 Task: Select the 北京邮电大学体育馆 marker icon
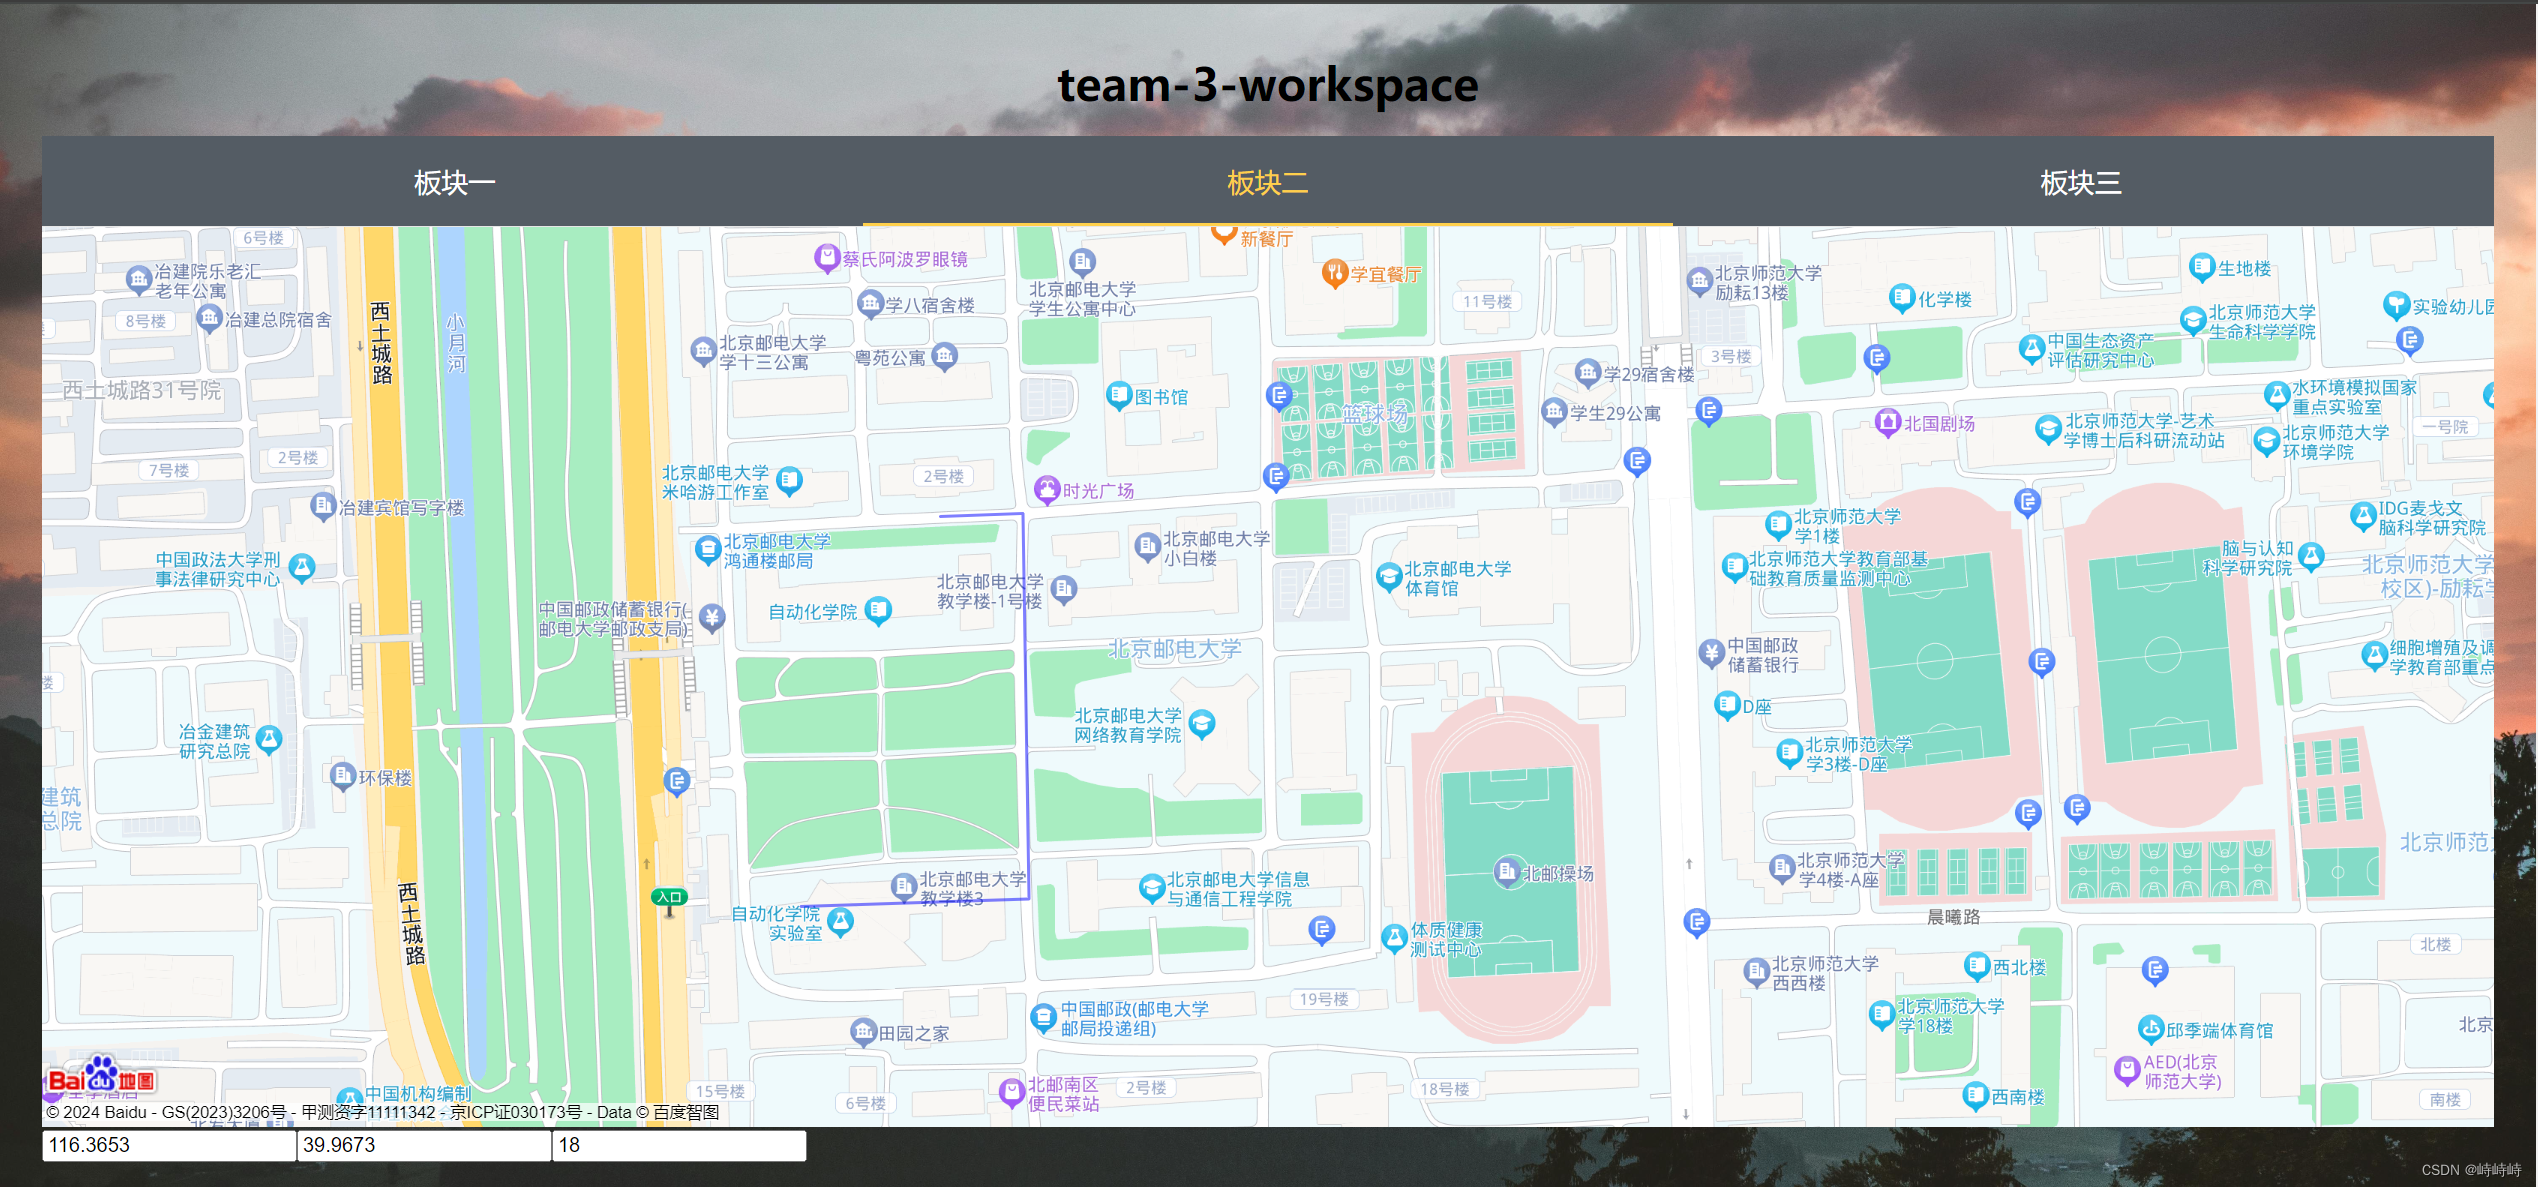coord(1388,577)
